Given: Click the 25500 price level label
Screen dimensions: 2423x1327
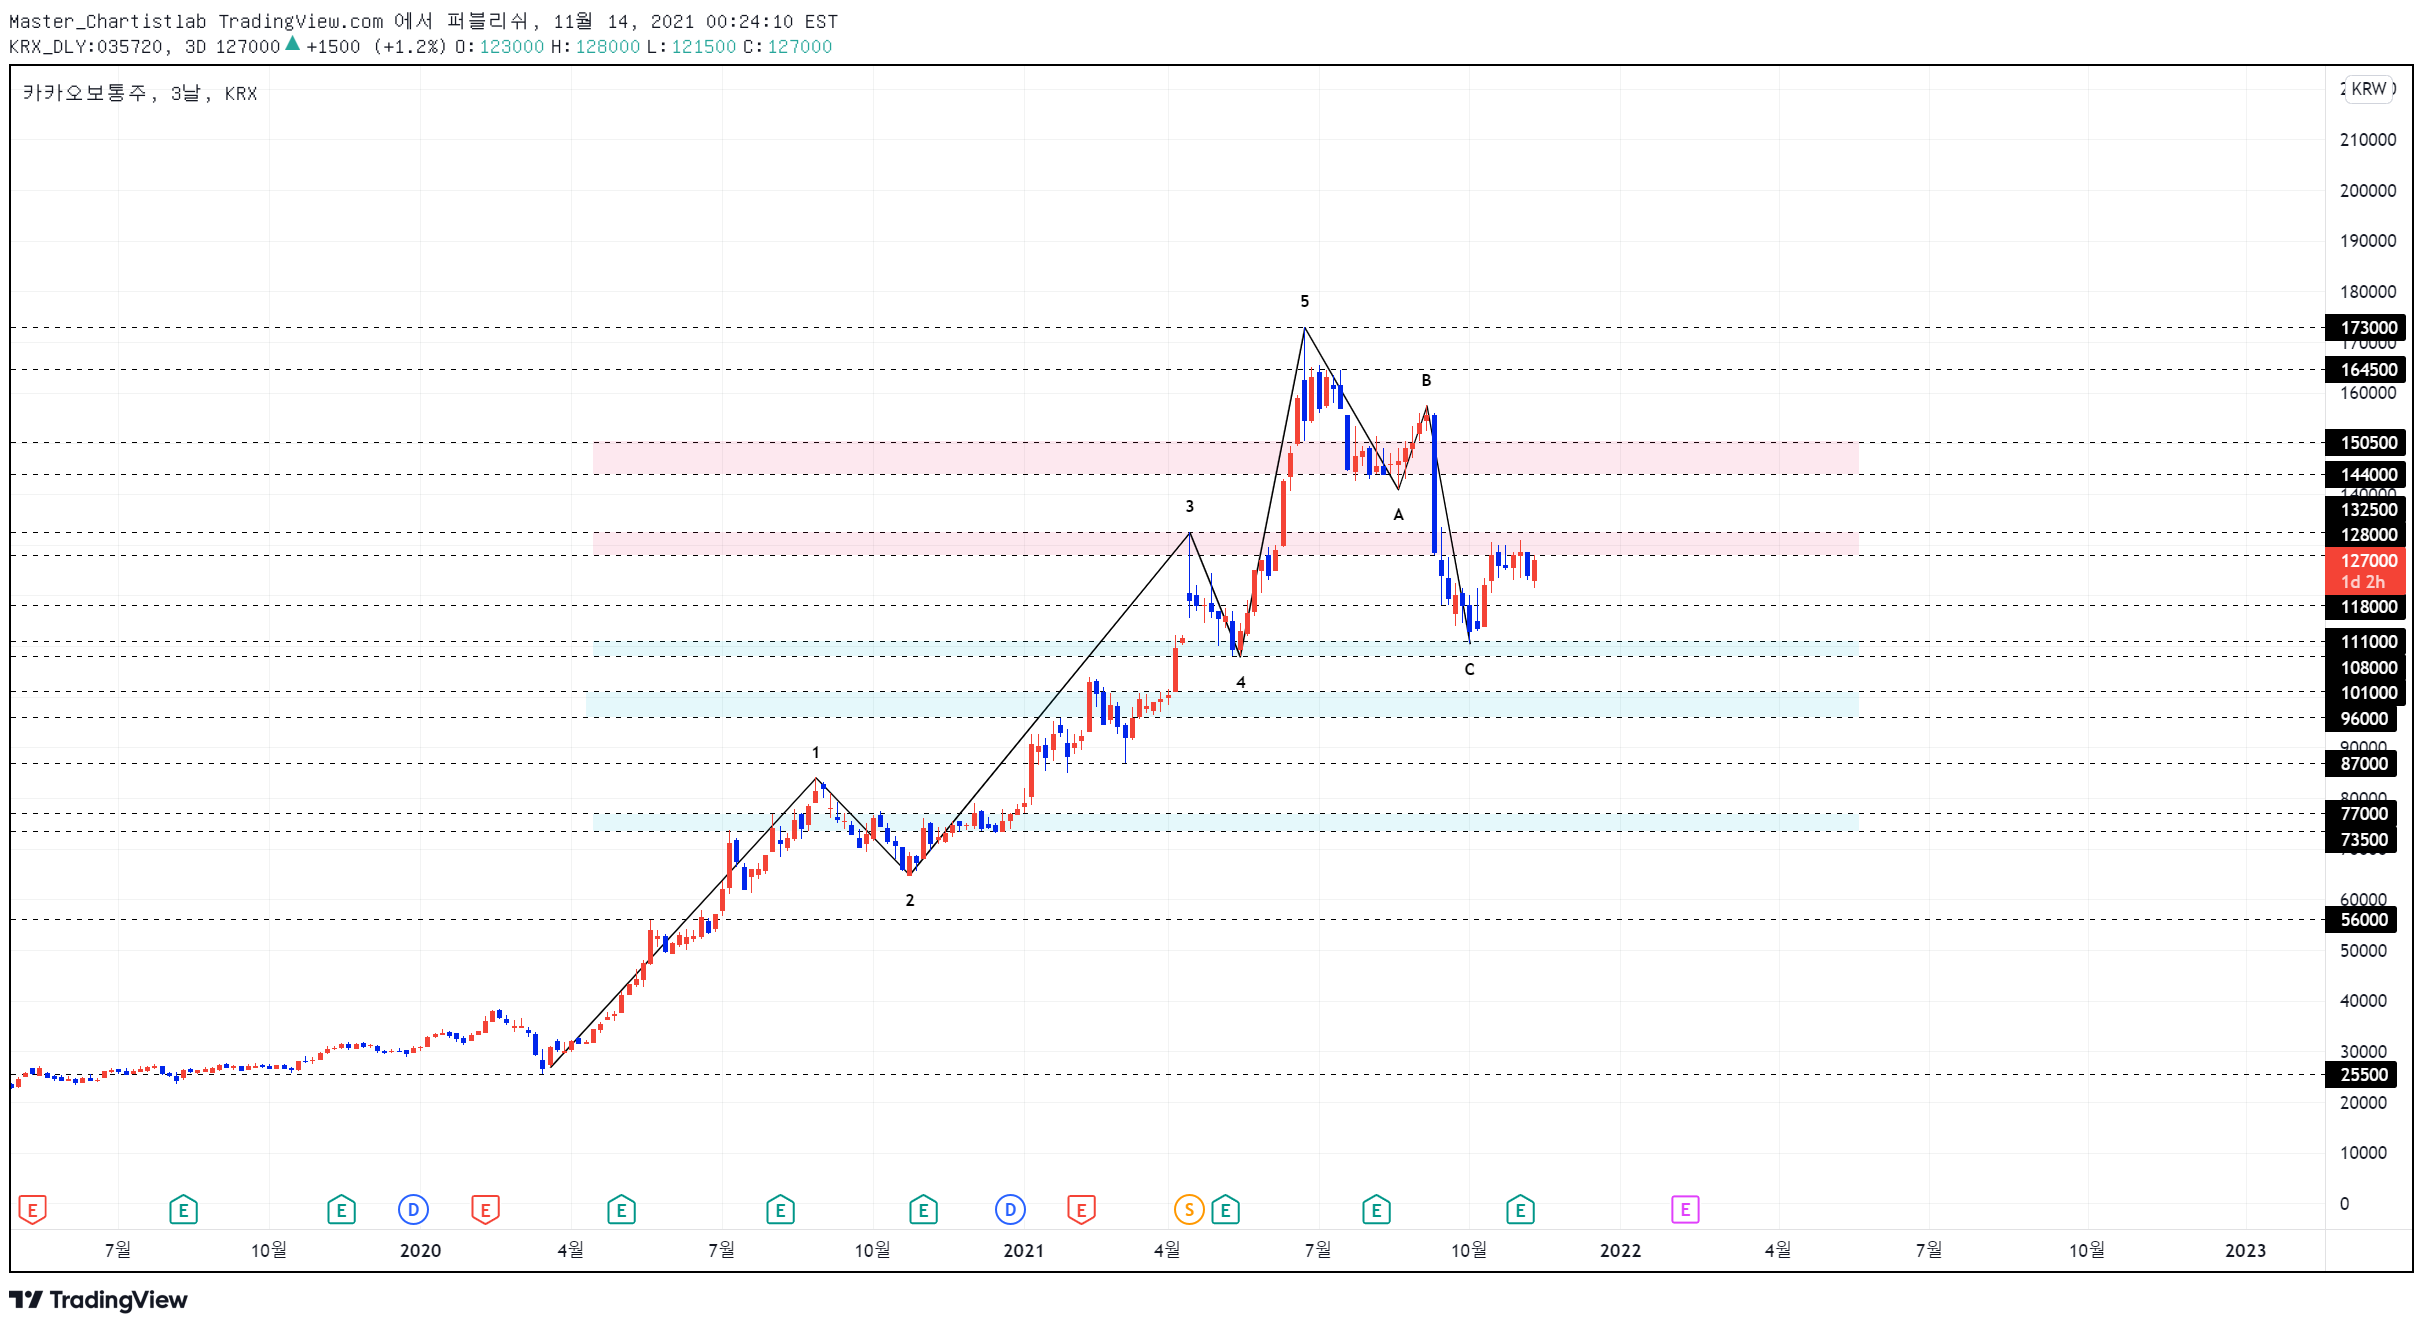Looking at the screenshot, I should pyautogui.click(x=2364, y=1075).
